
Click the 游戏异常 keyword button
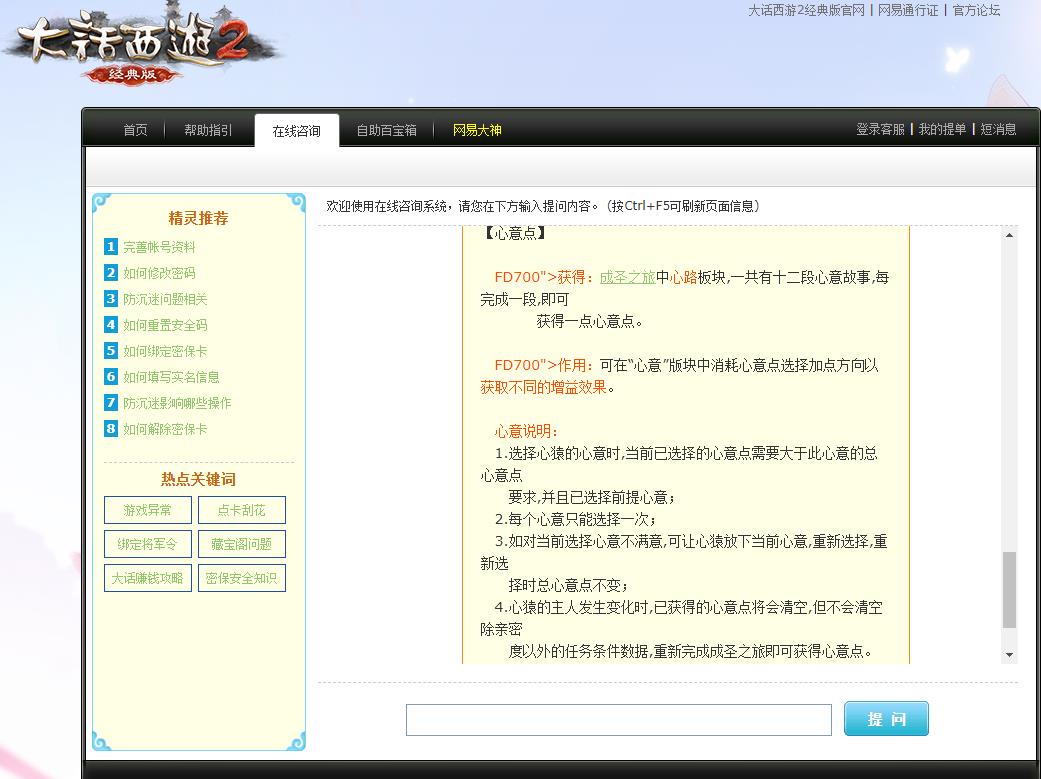(x=147, y=510)
